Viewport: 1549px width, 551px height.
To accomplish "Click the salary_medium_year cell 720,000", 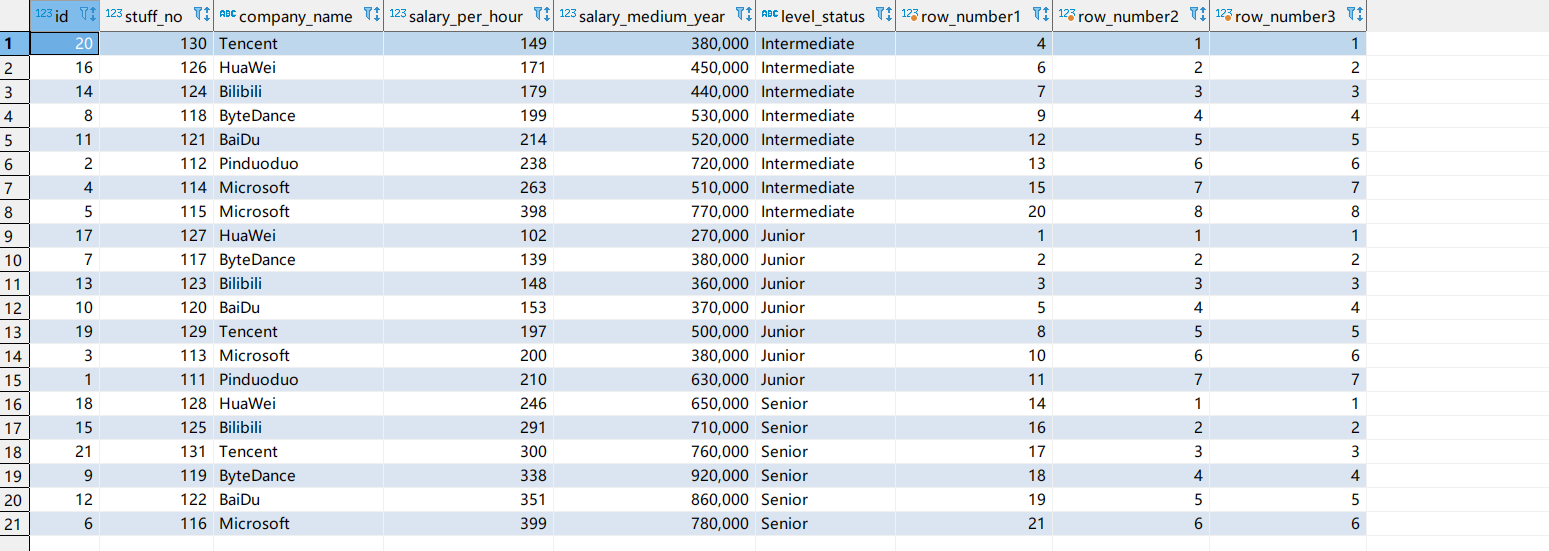I will click(x=654, y=163).
